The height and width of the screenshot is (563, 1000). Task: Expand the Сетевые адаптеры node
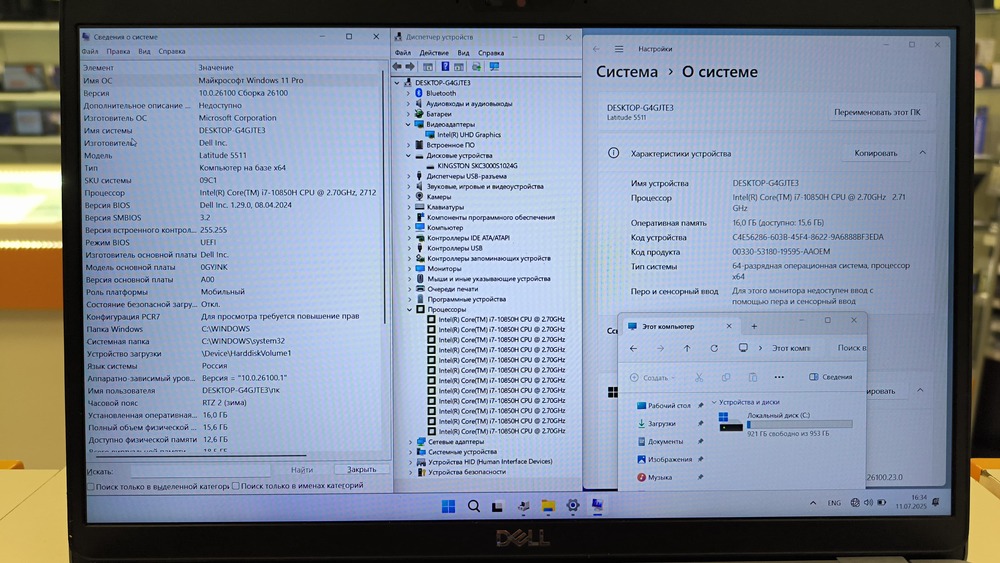[x=410, y=441]
